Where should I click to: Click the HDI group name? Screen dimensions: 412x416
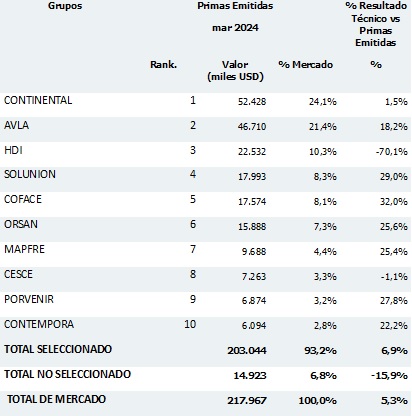click(13, 150)
